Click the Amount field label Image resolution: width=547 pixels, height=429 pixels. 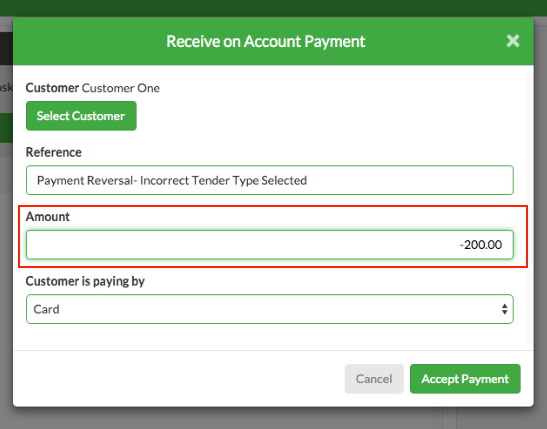coord(48,217)
